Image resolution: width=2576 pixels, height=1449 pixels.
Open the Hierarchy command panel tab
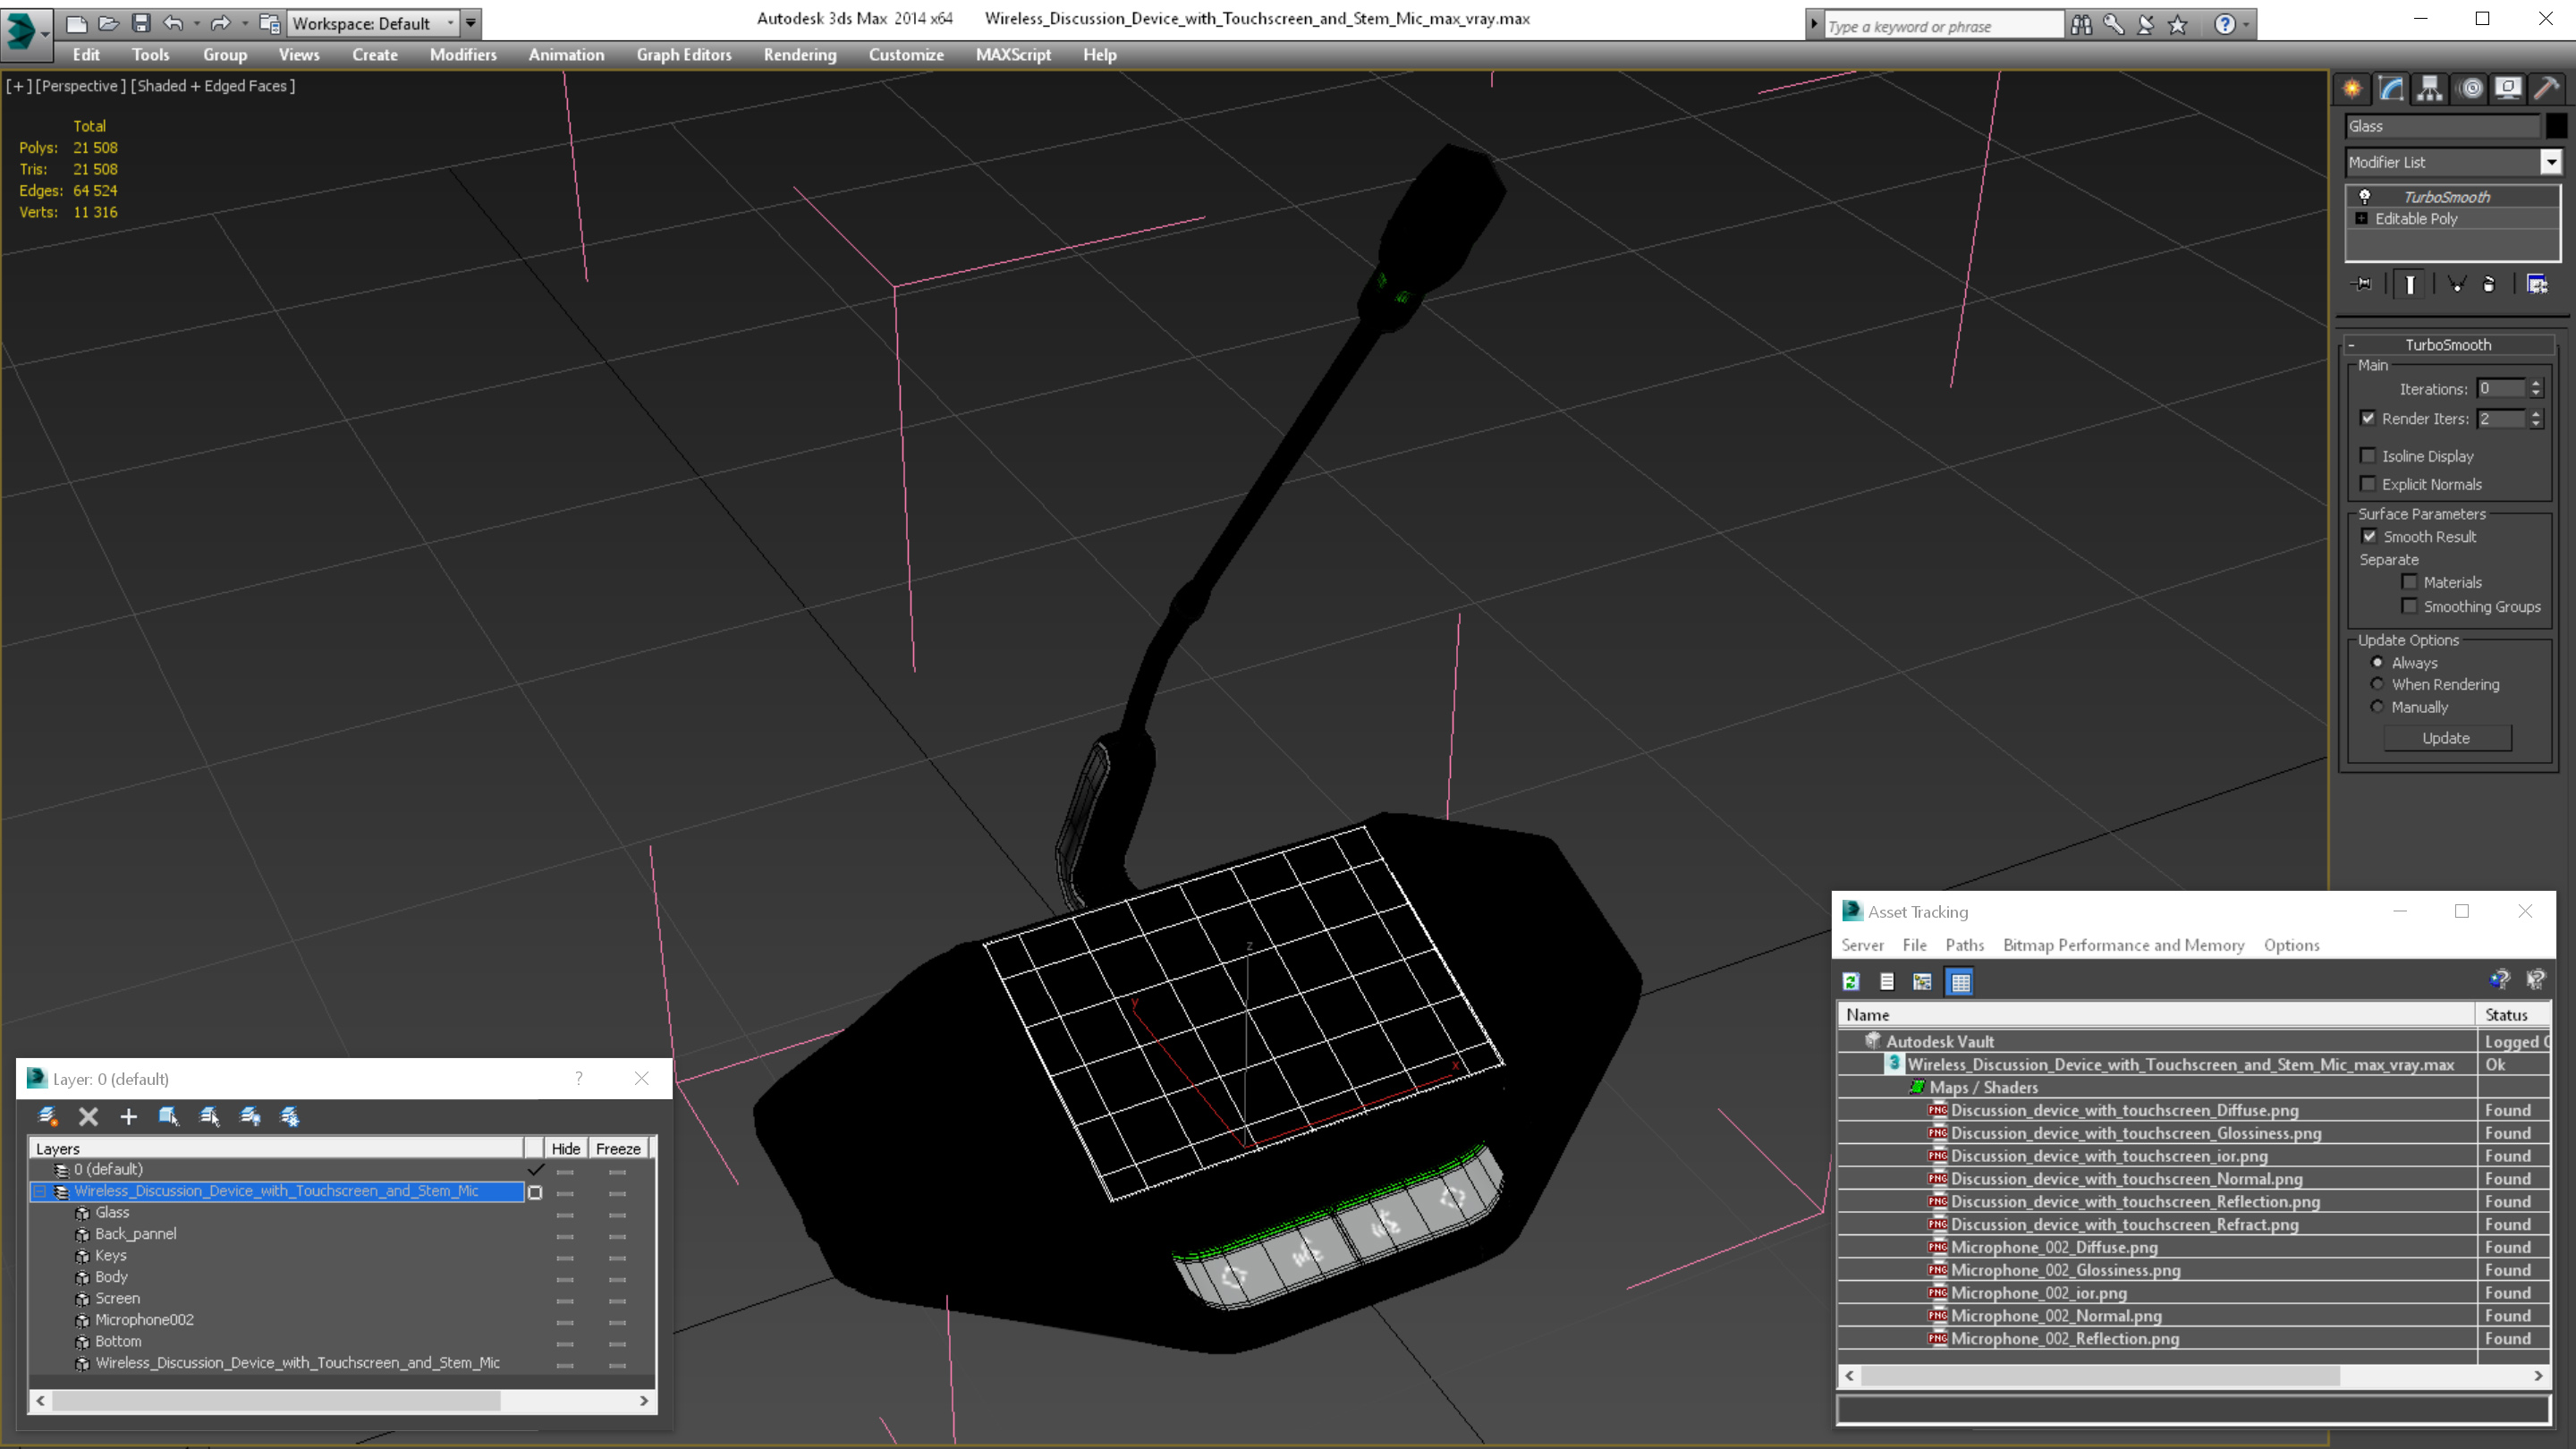pos(2430,88)
